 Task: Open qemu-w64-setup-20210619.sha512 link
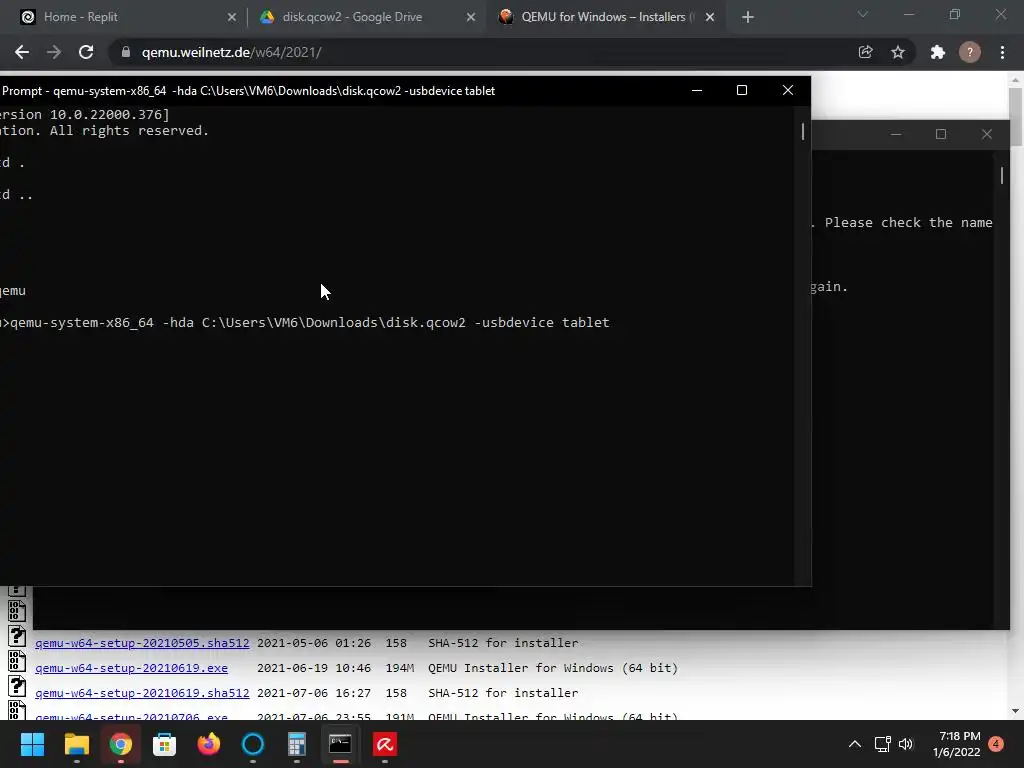pyautogui.click(x=142, y=693)
